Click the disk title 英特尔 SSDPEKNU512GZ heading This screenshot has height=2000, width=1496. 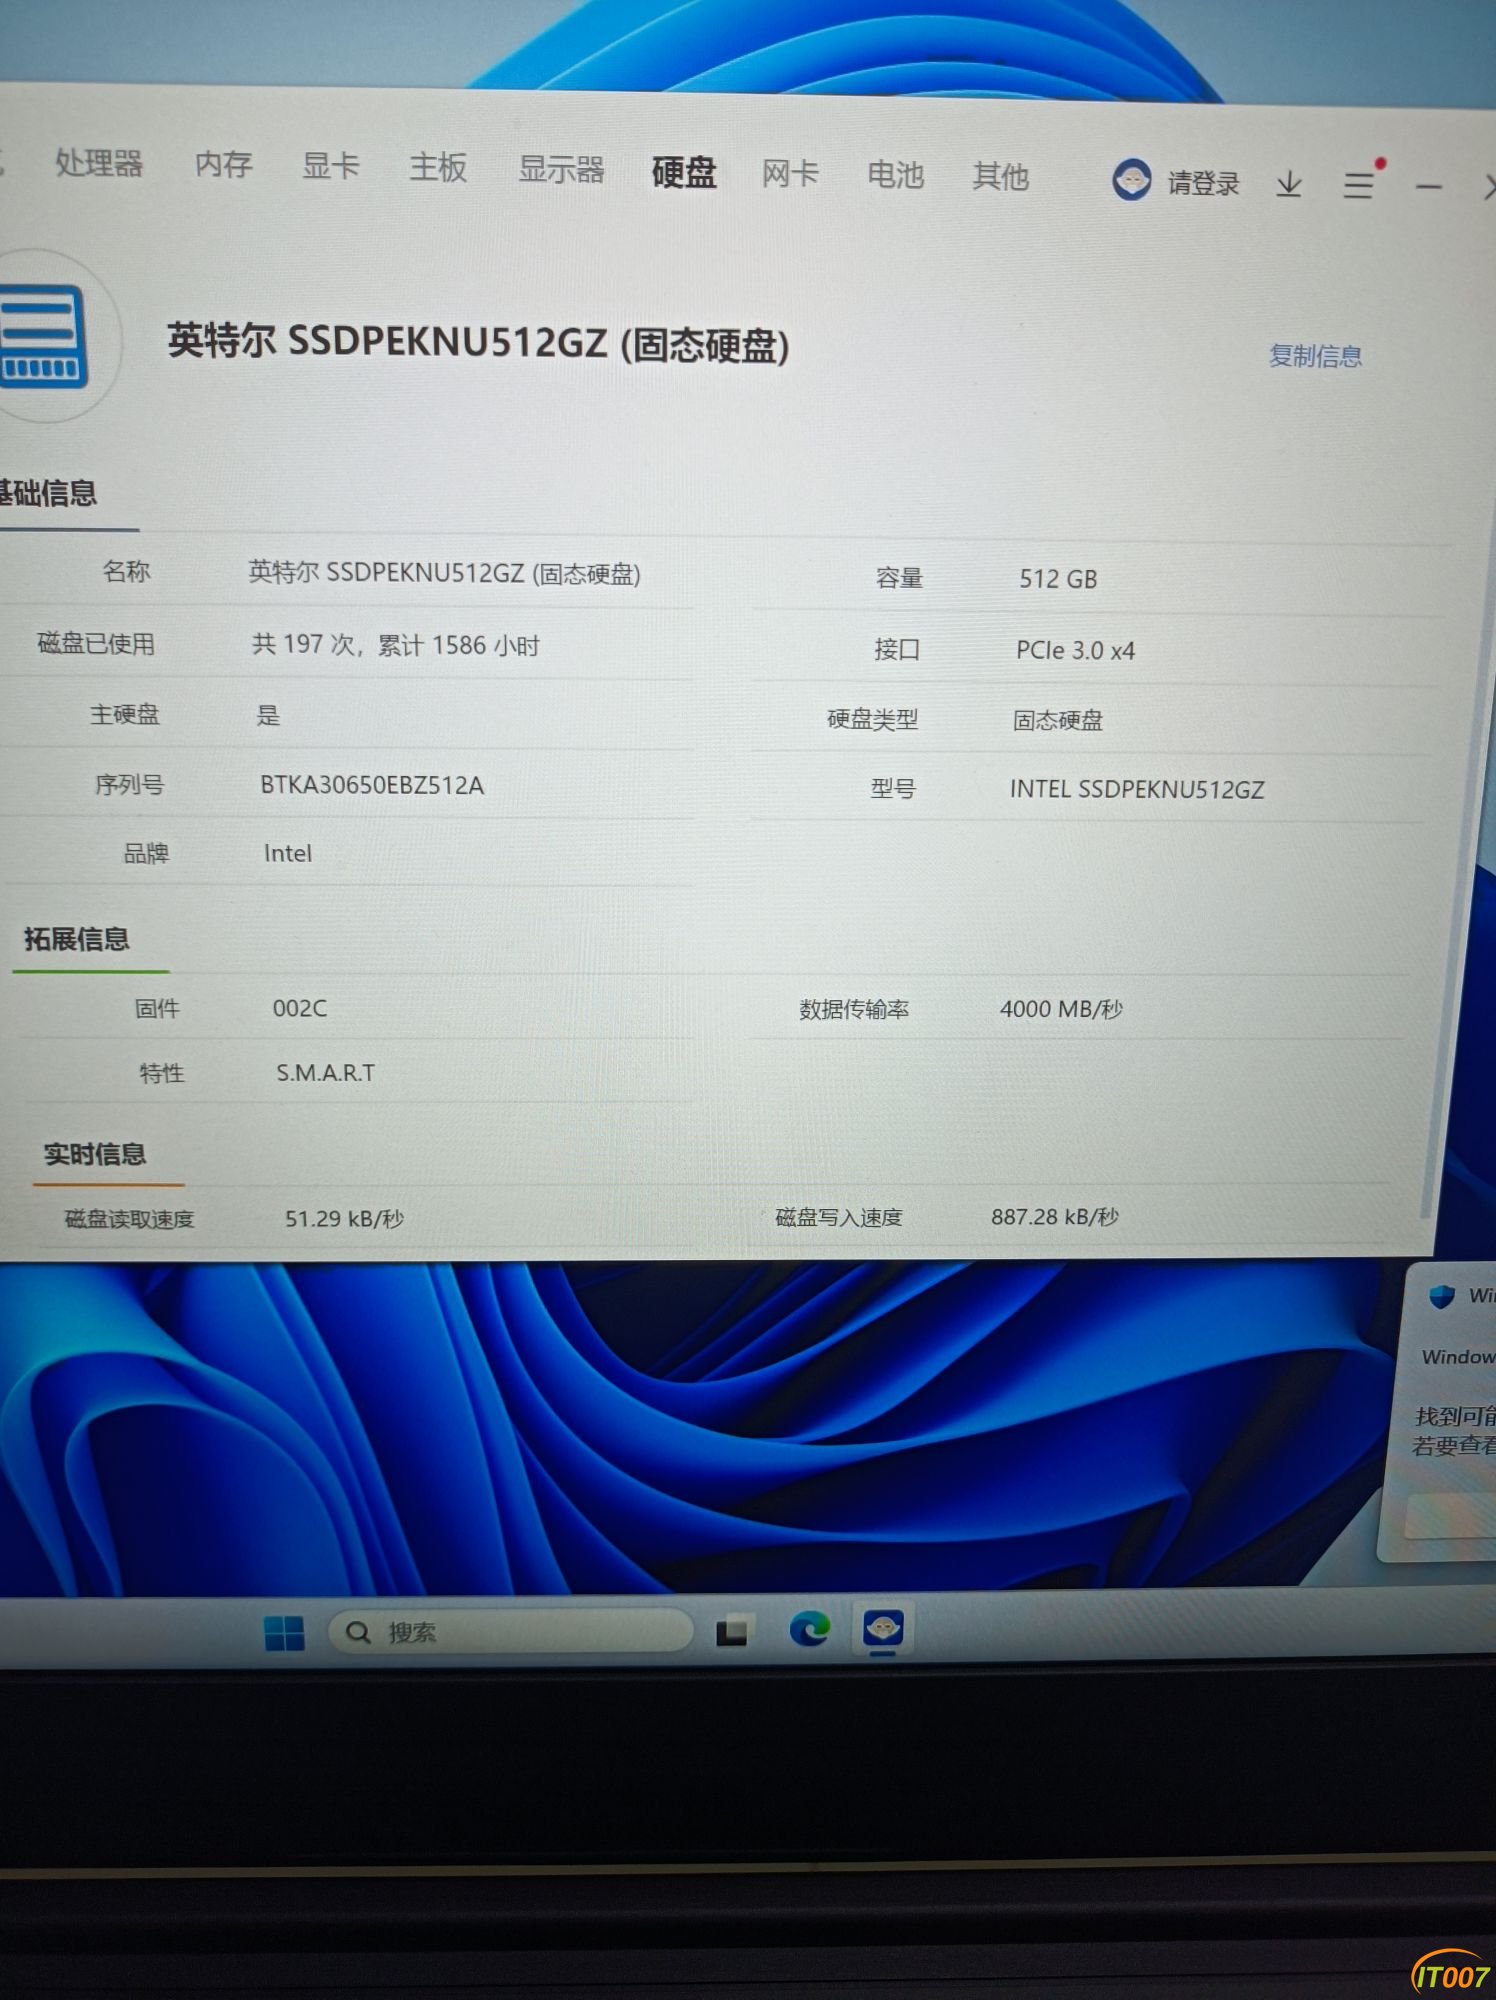pos(478,343)
